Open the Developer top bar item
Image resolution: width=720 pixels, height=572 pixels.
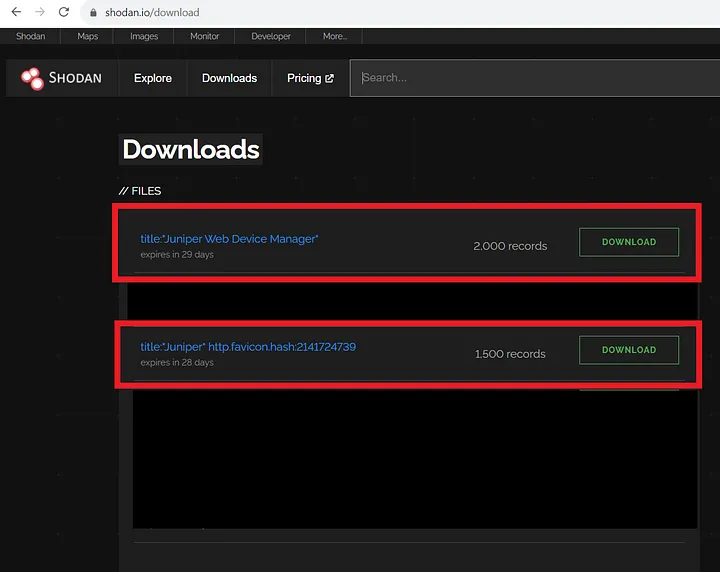(270, 36)
